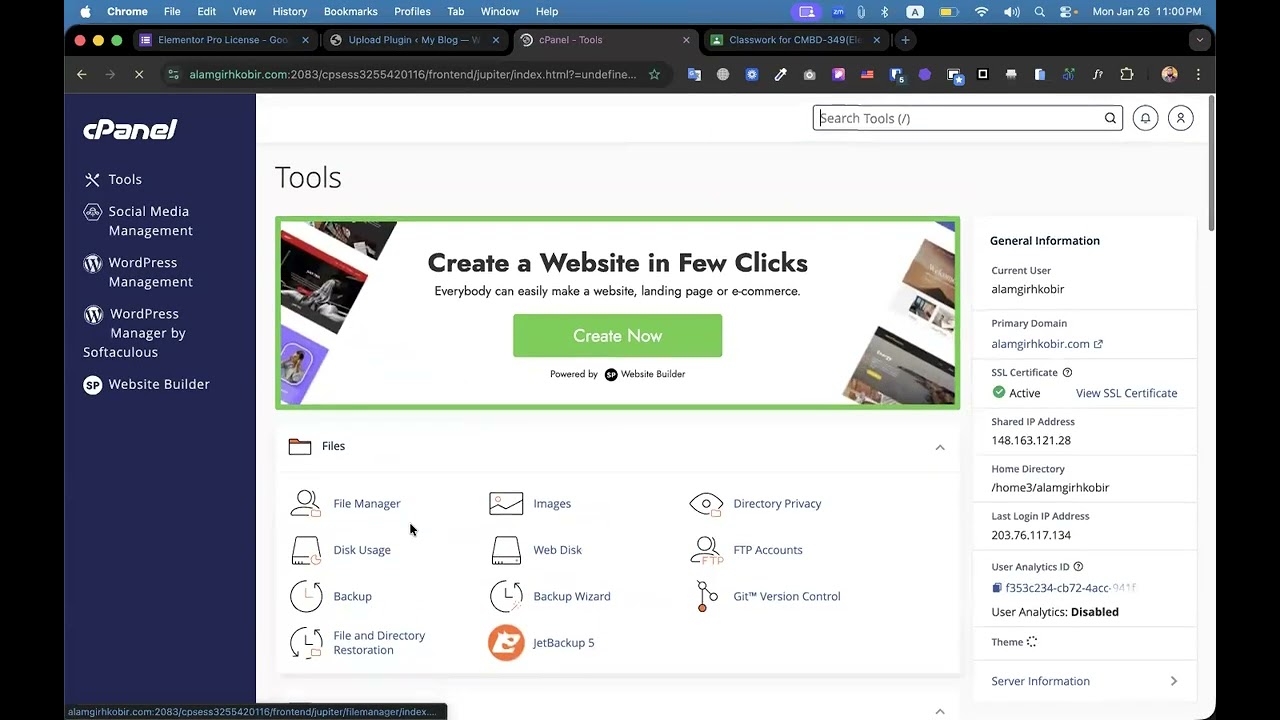Screen dimensions: 1280x720
Task: Open Backup Wizard icon
Action: (x=506, y=596)
